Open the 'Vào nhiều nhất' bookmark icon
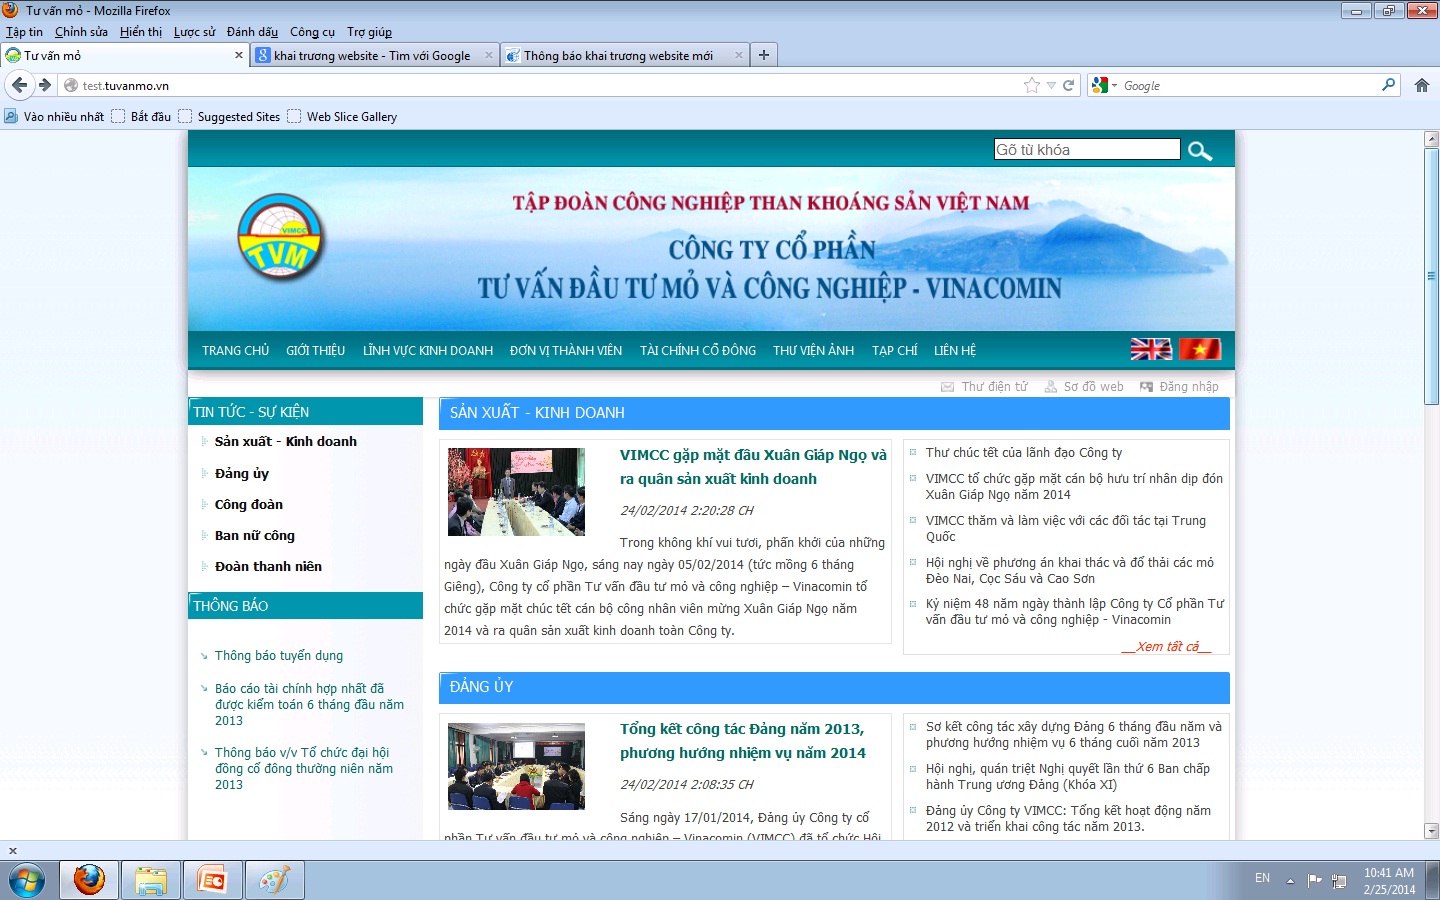Screen dimensions: 1440x900 11,116
